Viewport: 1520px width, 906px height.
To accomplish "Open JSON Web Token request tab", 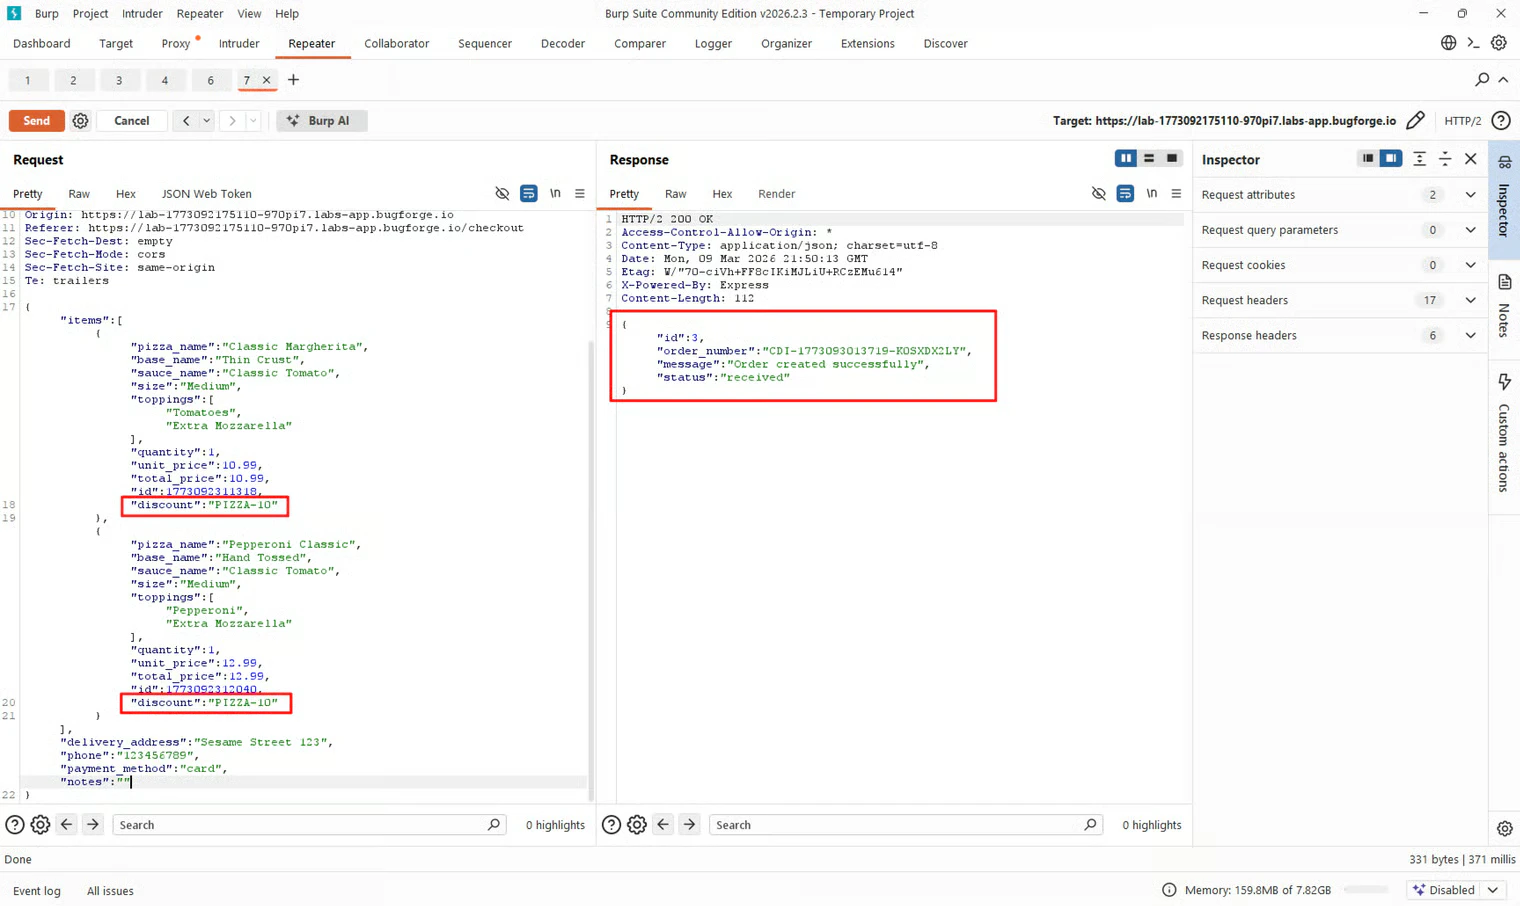I will click(x=207, y=194).
